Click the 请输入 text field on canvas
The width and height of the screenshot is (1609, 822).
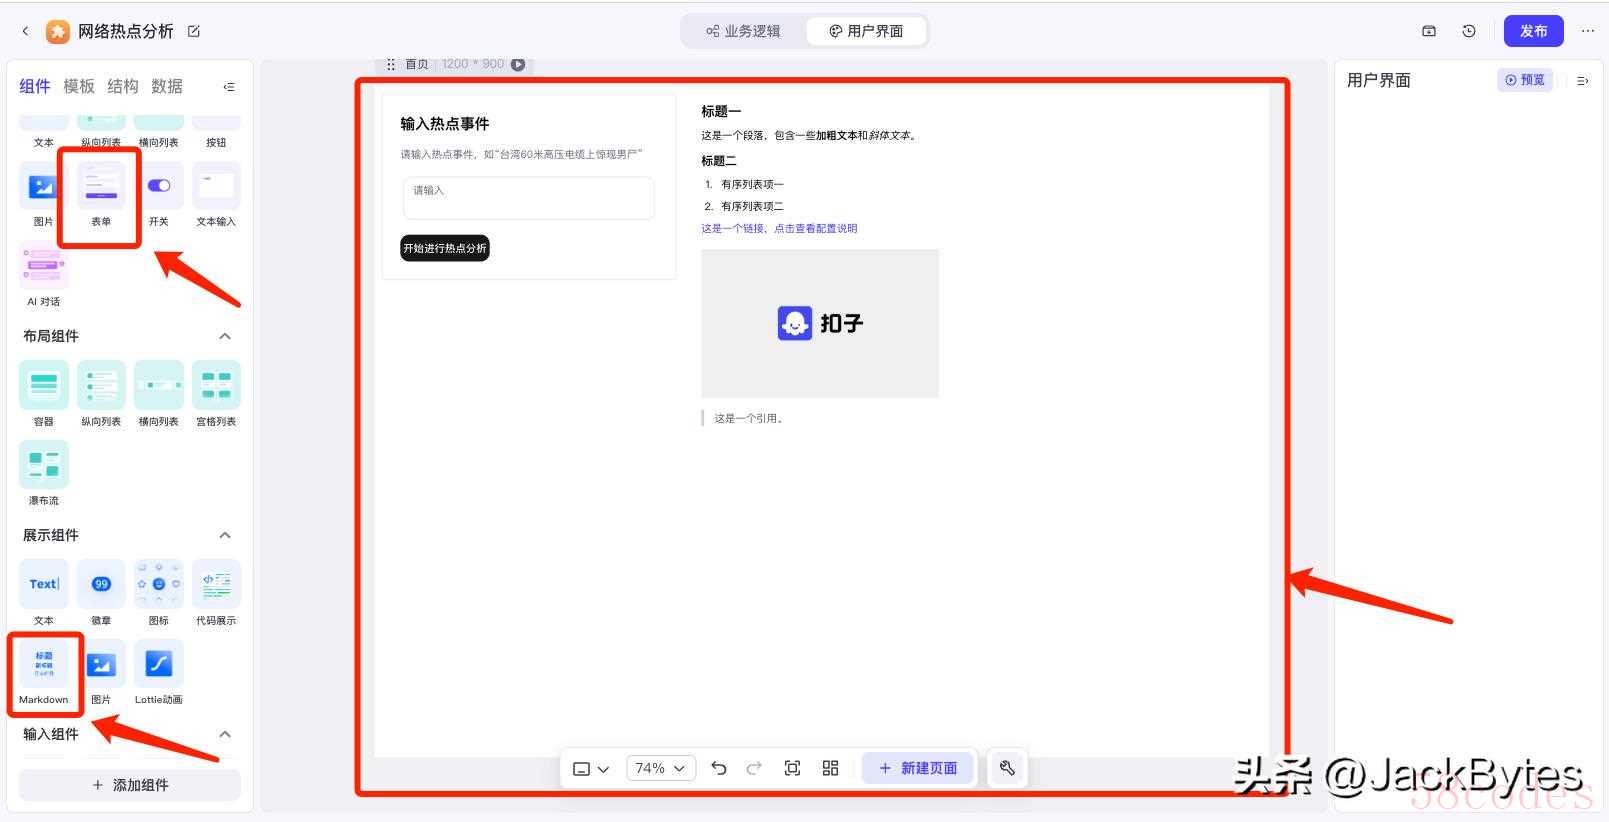click(x=528, y=198)
